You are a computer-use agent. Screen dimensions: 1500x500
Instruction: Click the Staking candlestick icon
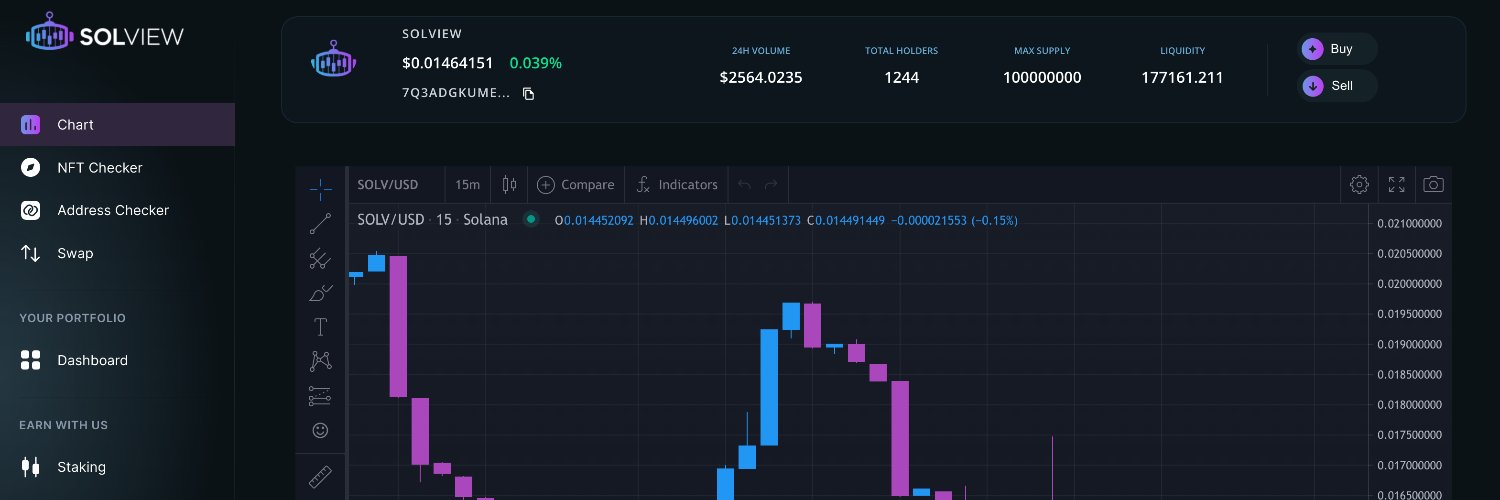click(x=30, y=467)
